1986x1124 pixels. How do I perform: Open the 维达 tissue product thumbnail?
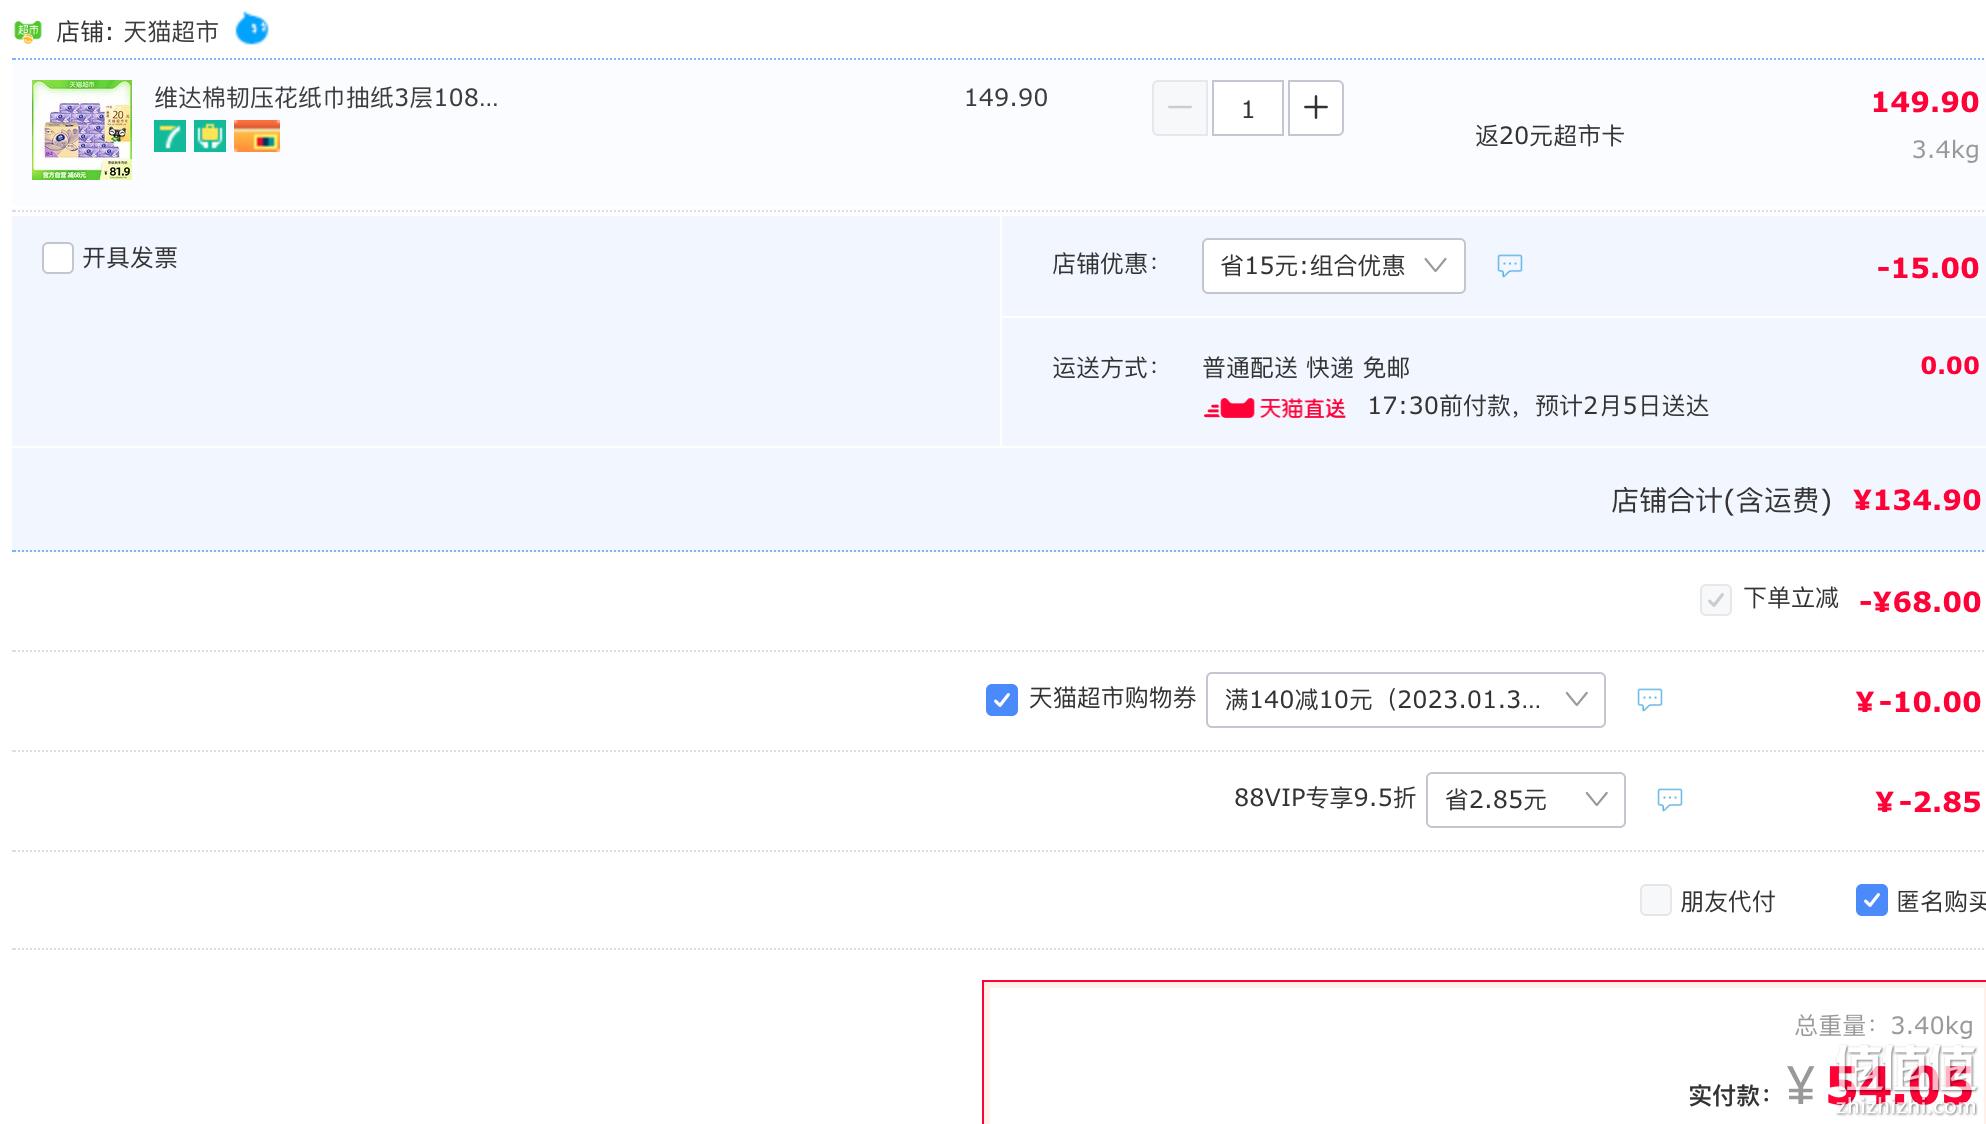pos(82,130)
